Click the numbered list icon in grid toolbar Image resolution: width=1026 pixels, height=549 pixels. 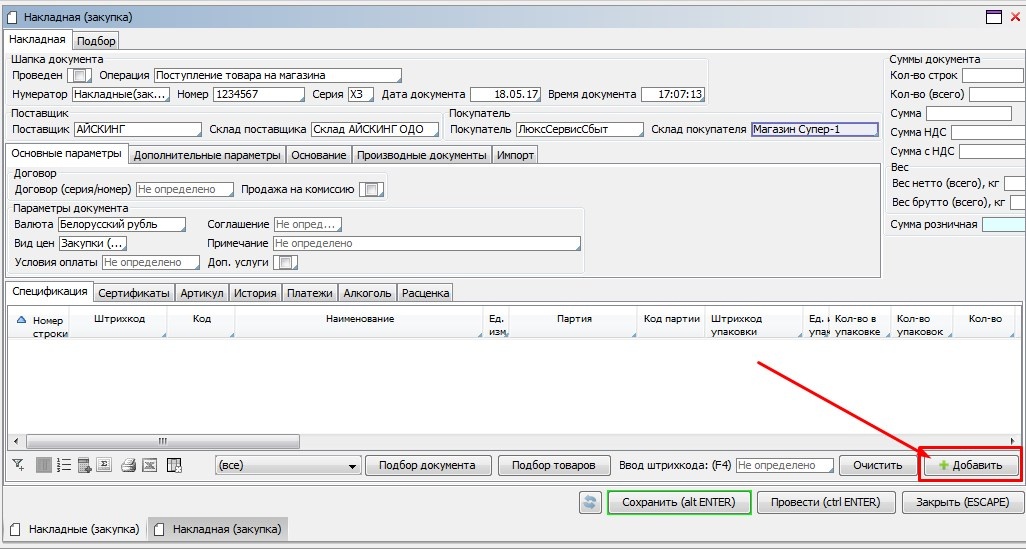(x=64, y=465)
